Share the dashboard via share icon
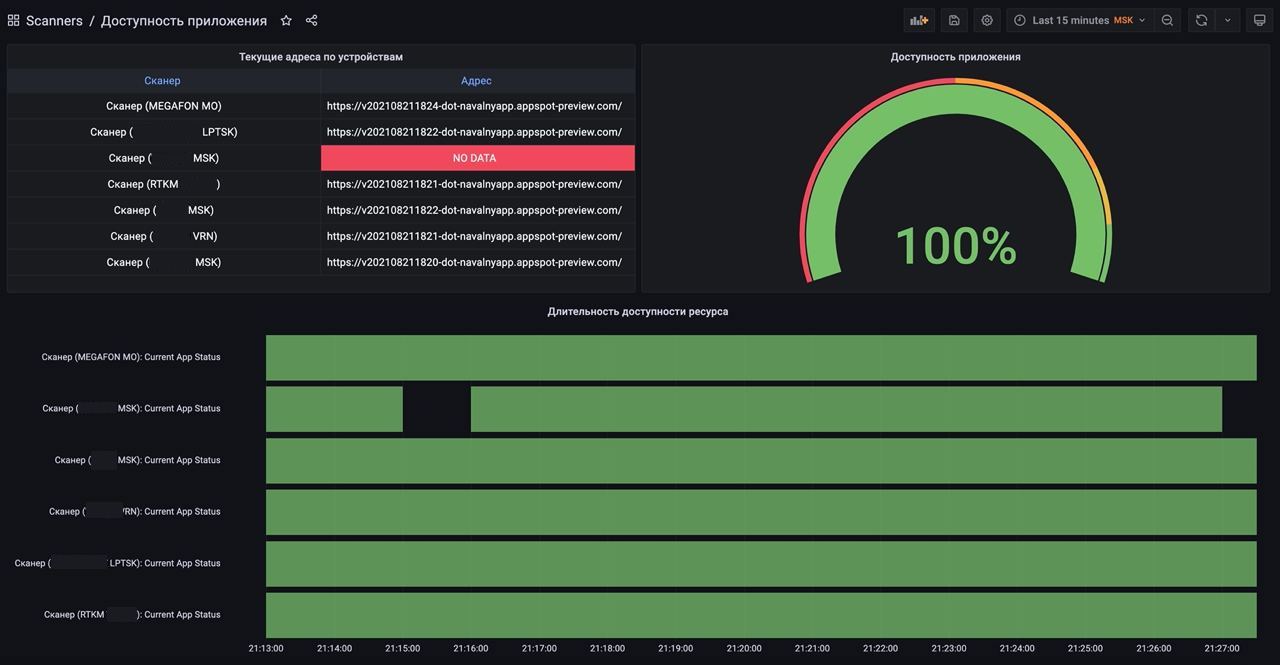 (311, 20)
